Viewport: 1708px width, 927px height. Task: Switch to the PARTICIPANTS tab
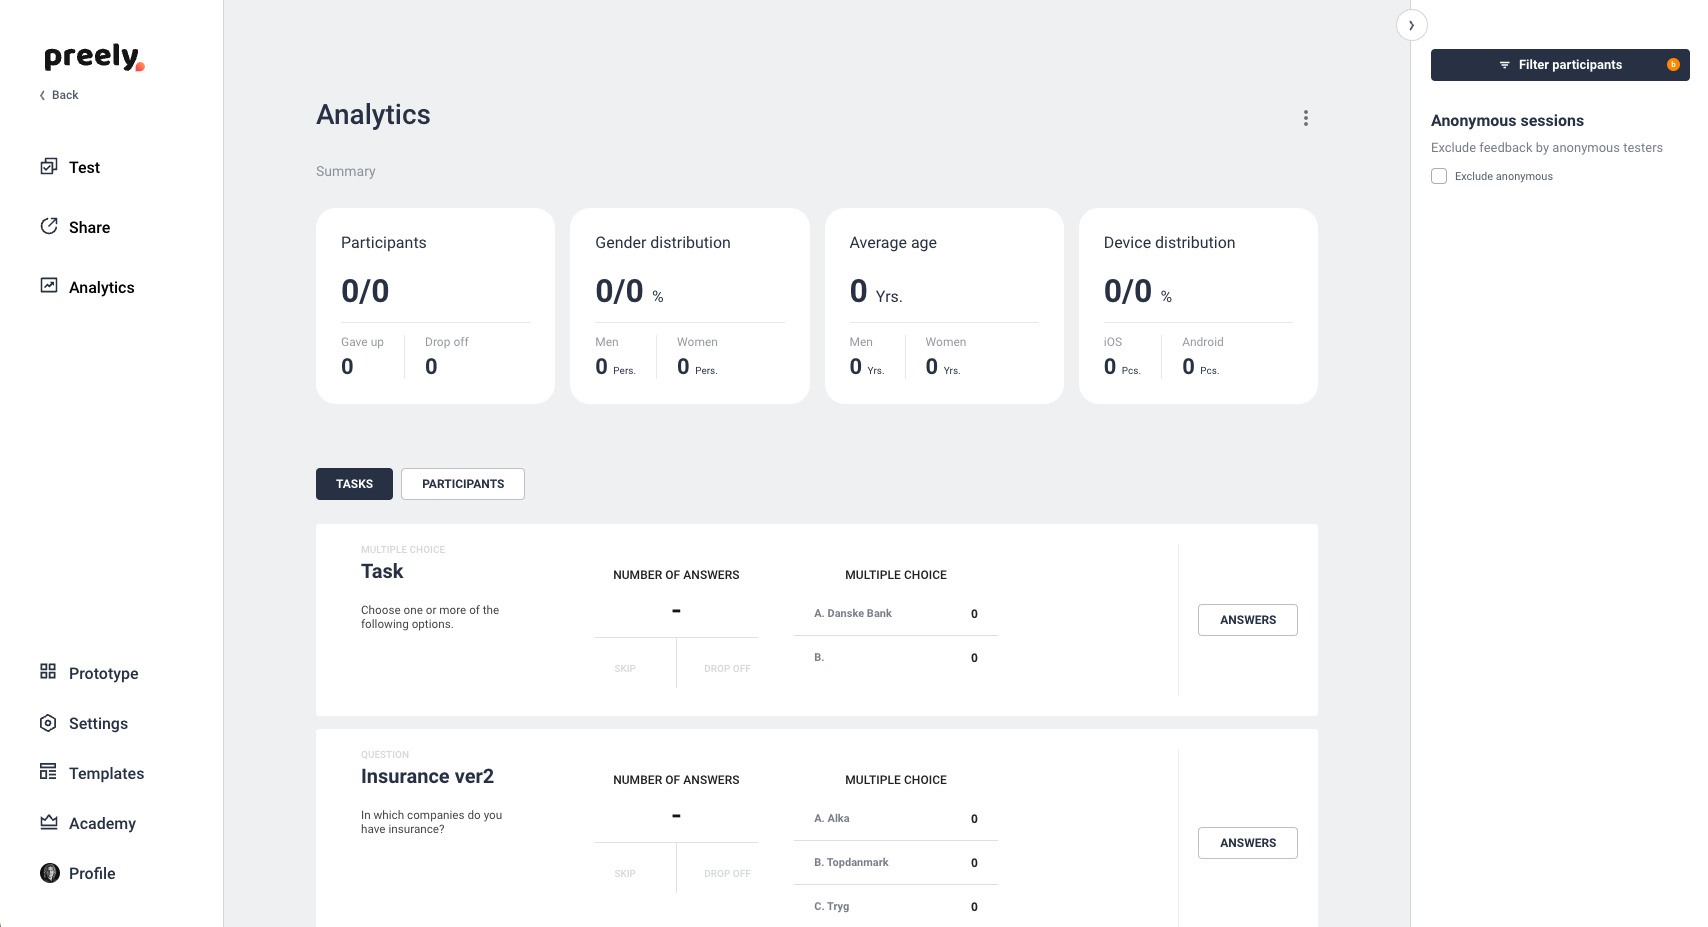click(x=462, y=484)
